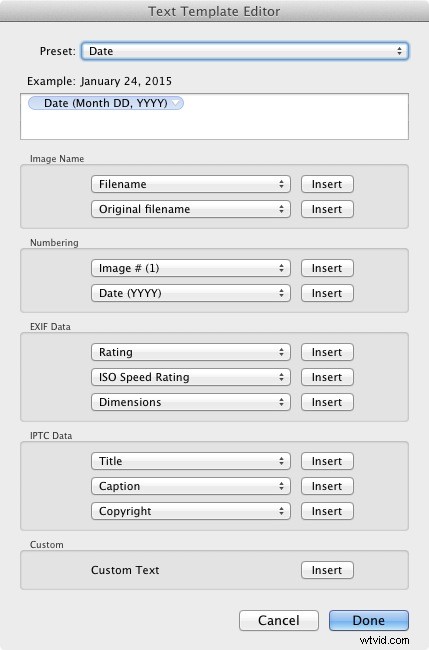The width and height of the screenshot is (429, 650).
Task: Expand the Image # (1) dropdown
Action: [x=191, y=268]
